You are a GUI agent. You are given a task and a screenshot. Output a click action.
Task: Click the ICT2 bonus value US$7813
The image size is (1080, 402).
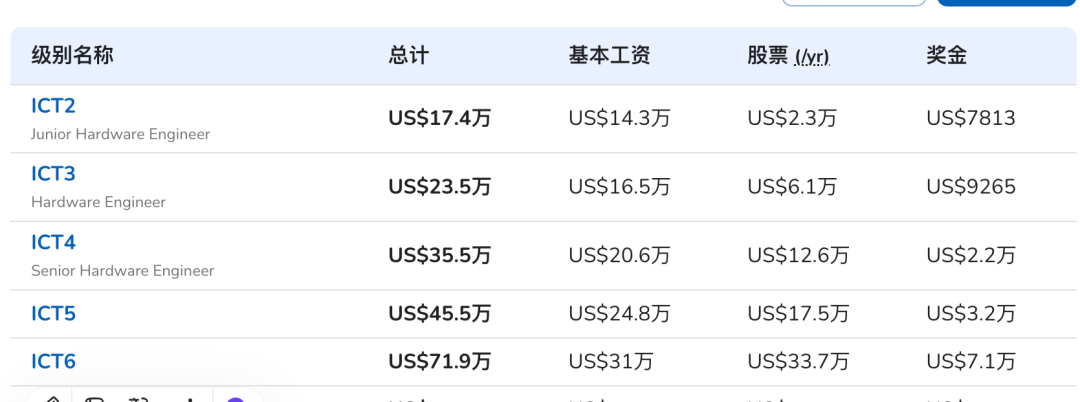point(970,119)
